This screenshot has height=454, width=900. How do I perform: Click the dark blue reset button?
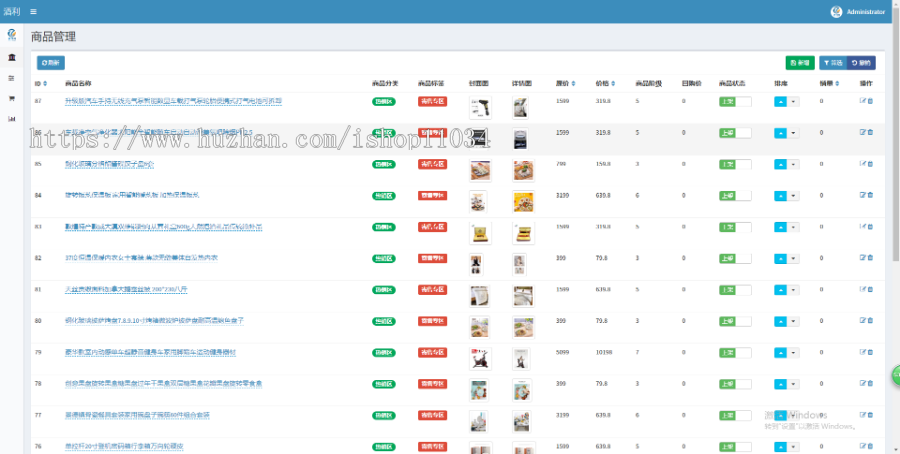(861, 63)
